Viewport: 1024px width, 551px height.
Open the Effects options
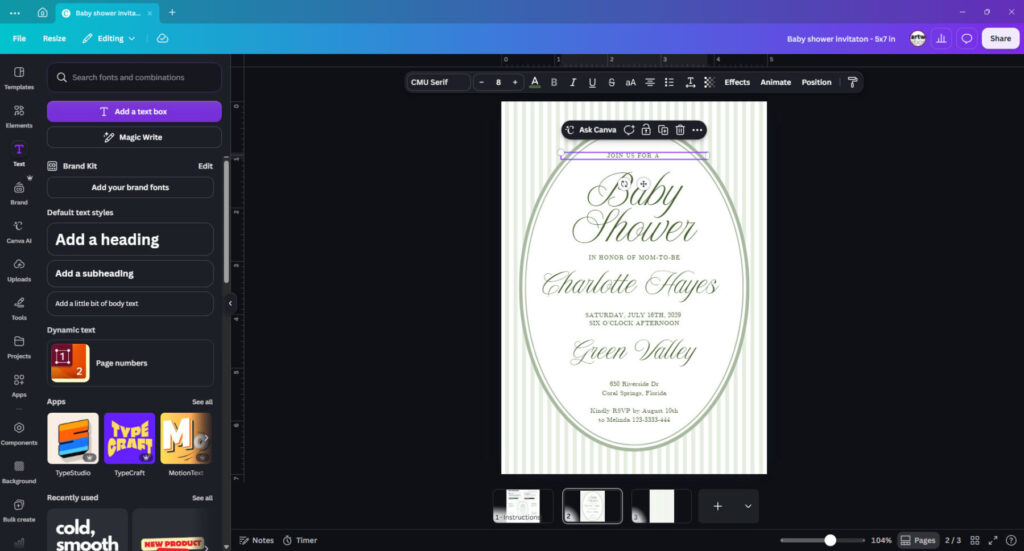coord(737,82)
